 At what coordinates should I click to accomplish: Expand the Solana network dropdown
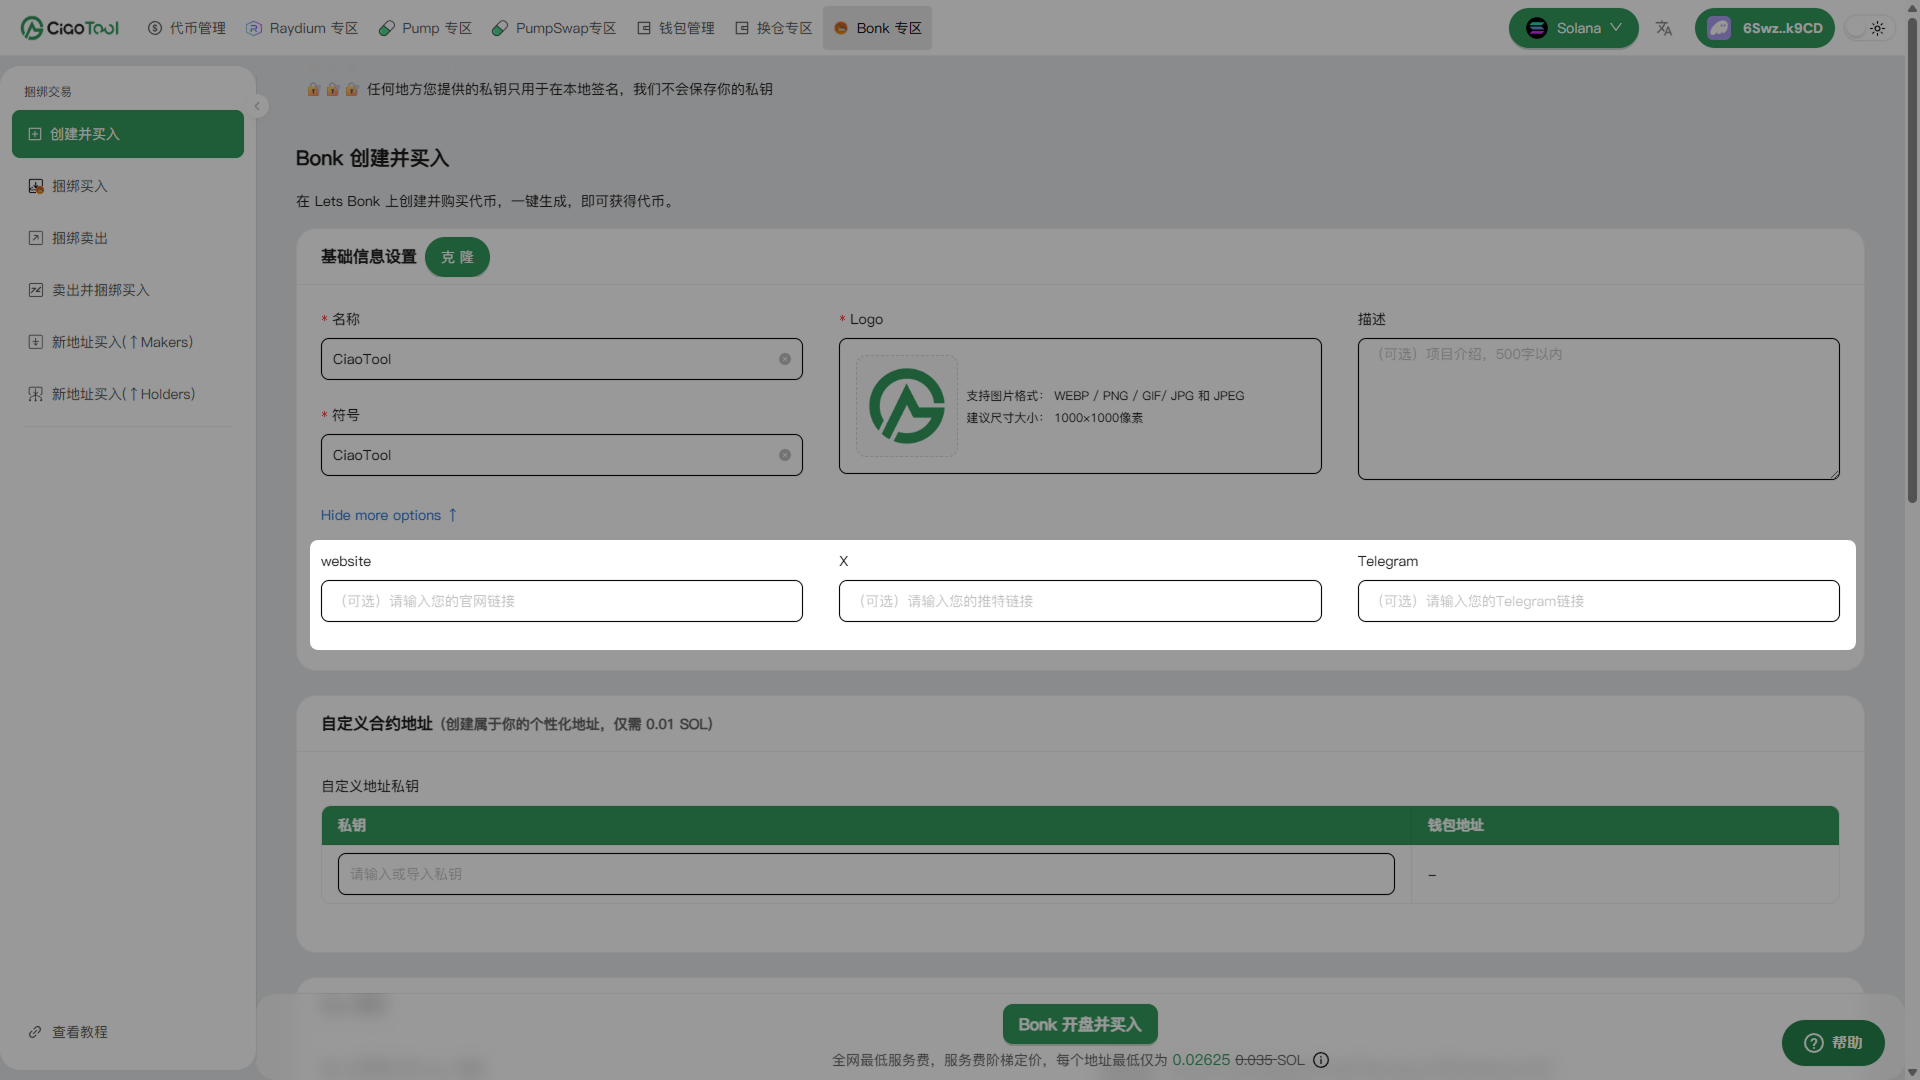pyautogui.click(x=1573, y=28)
